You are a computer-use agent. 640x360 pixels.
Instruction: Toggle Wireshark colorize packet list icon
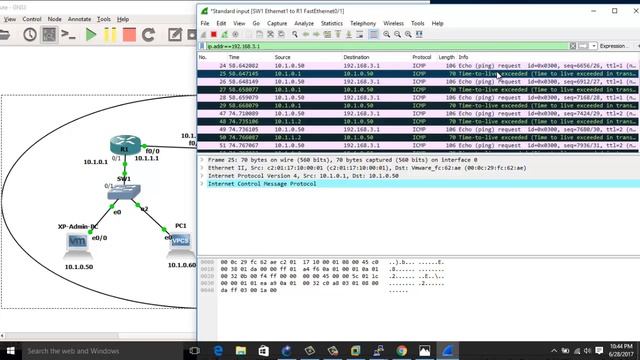373,35
